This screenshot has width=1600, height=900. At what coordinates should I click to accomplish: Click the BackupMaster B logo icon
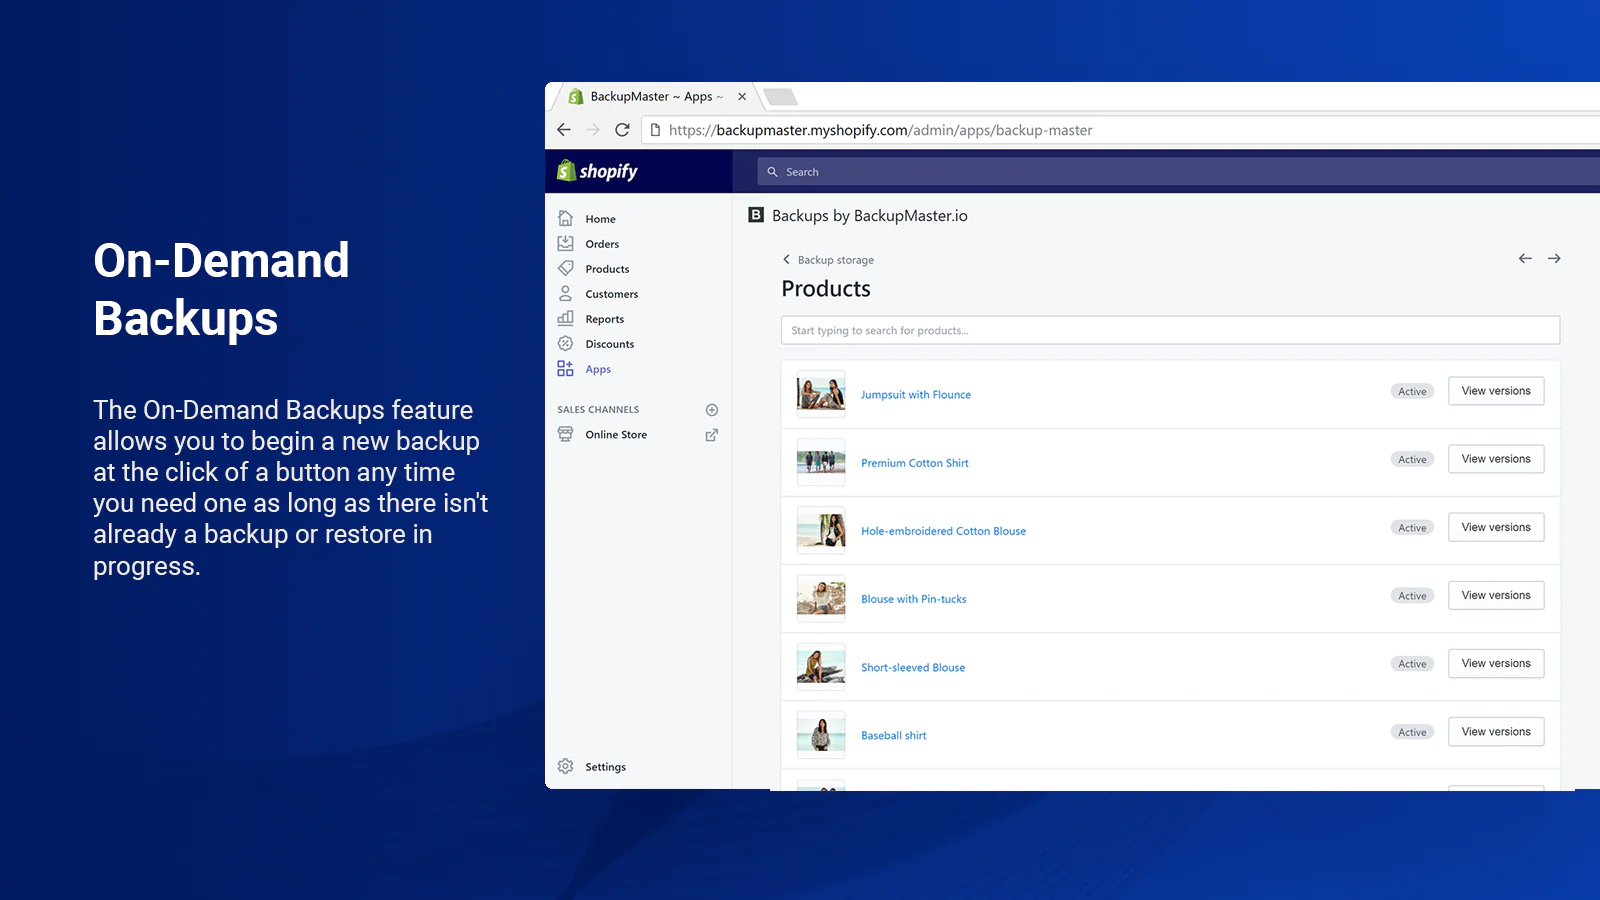[756, 215]
